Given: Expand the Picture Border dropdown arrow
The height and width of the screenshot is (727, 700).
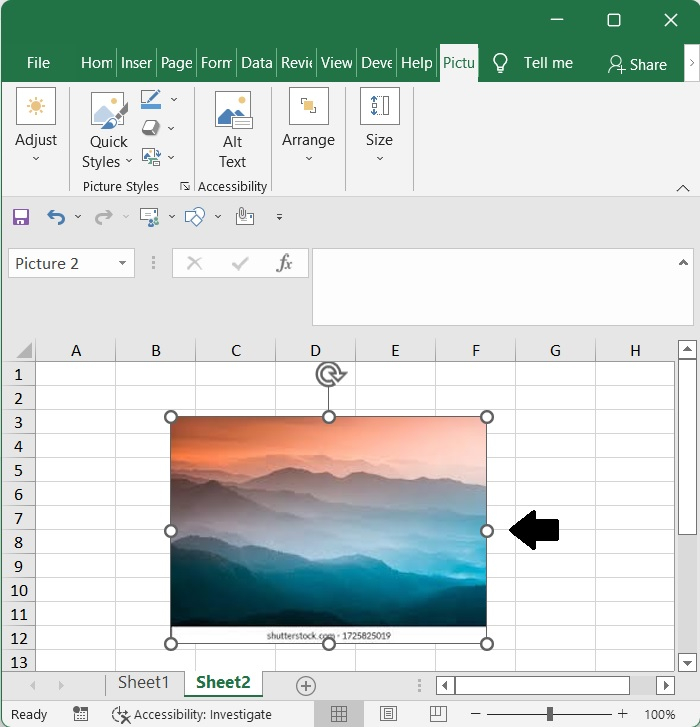Looking at the screenshot, I should 174,99.
